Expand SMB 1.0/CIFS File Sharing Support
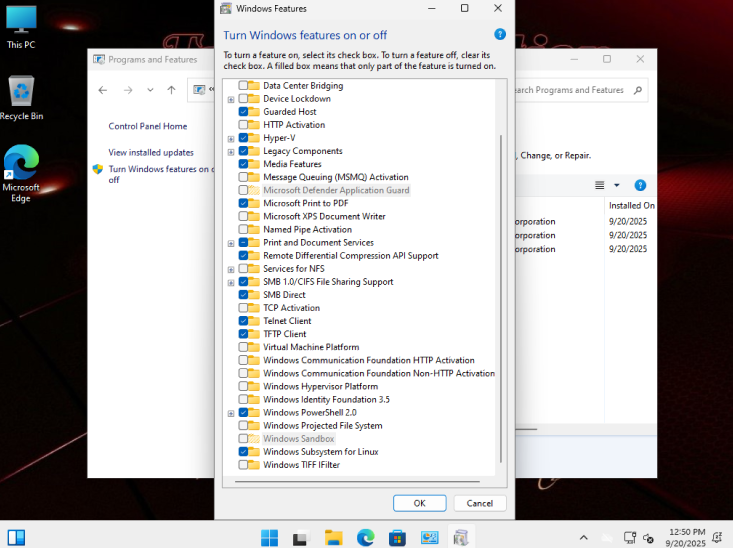This screenshot has width=733, height=548. click(231, 283)
